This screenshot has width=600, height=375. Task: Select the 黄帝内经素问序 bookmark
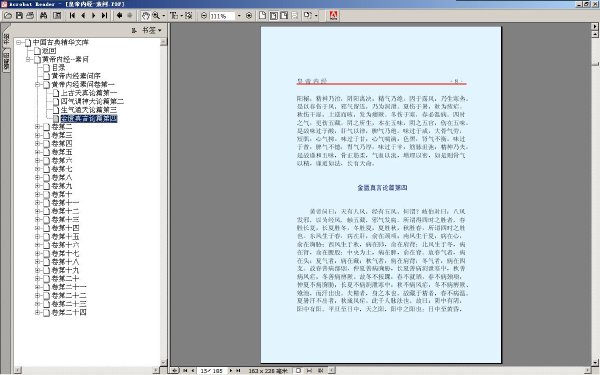click(x=76, y=76)
